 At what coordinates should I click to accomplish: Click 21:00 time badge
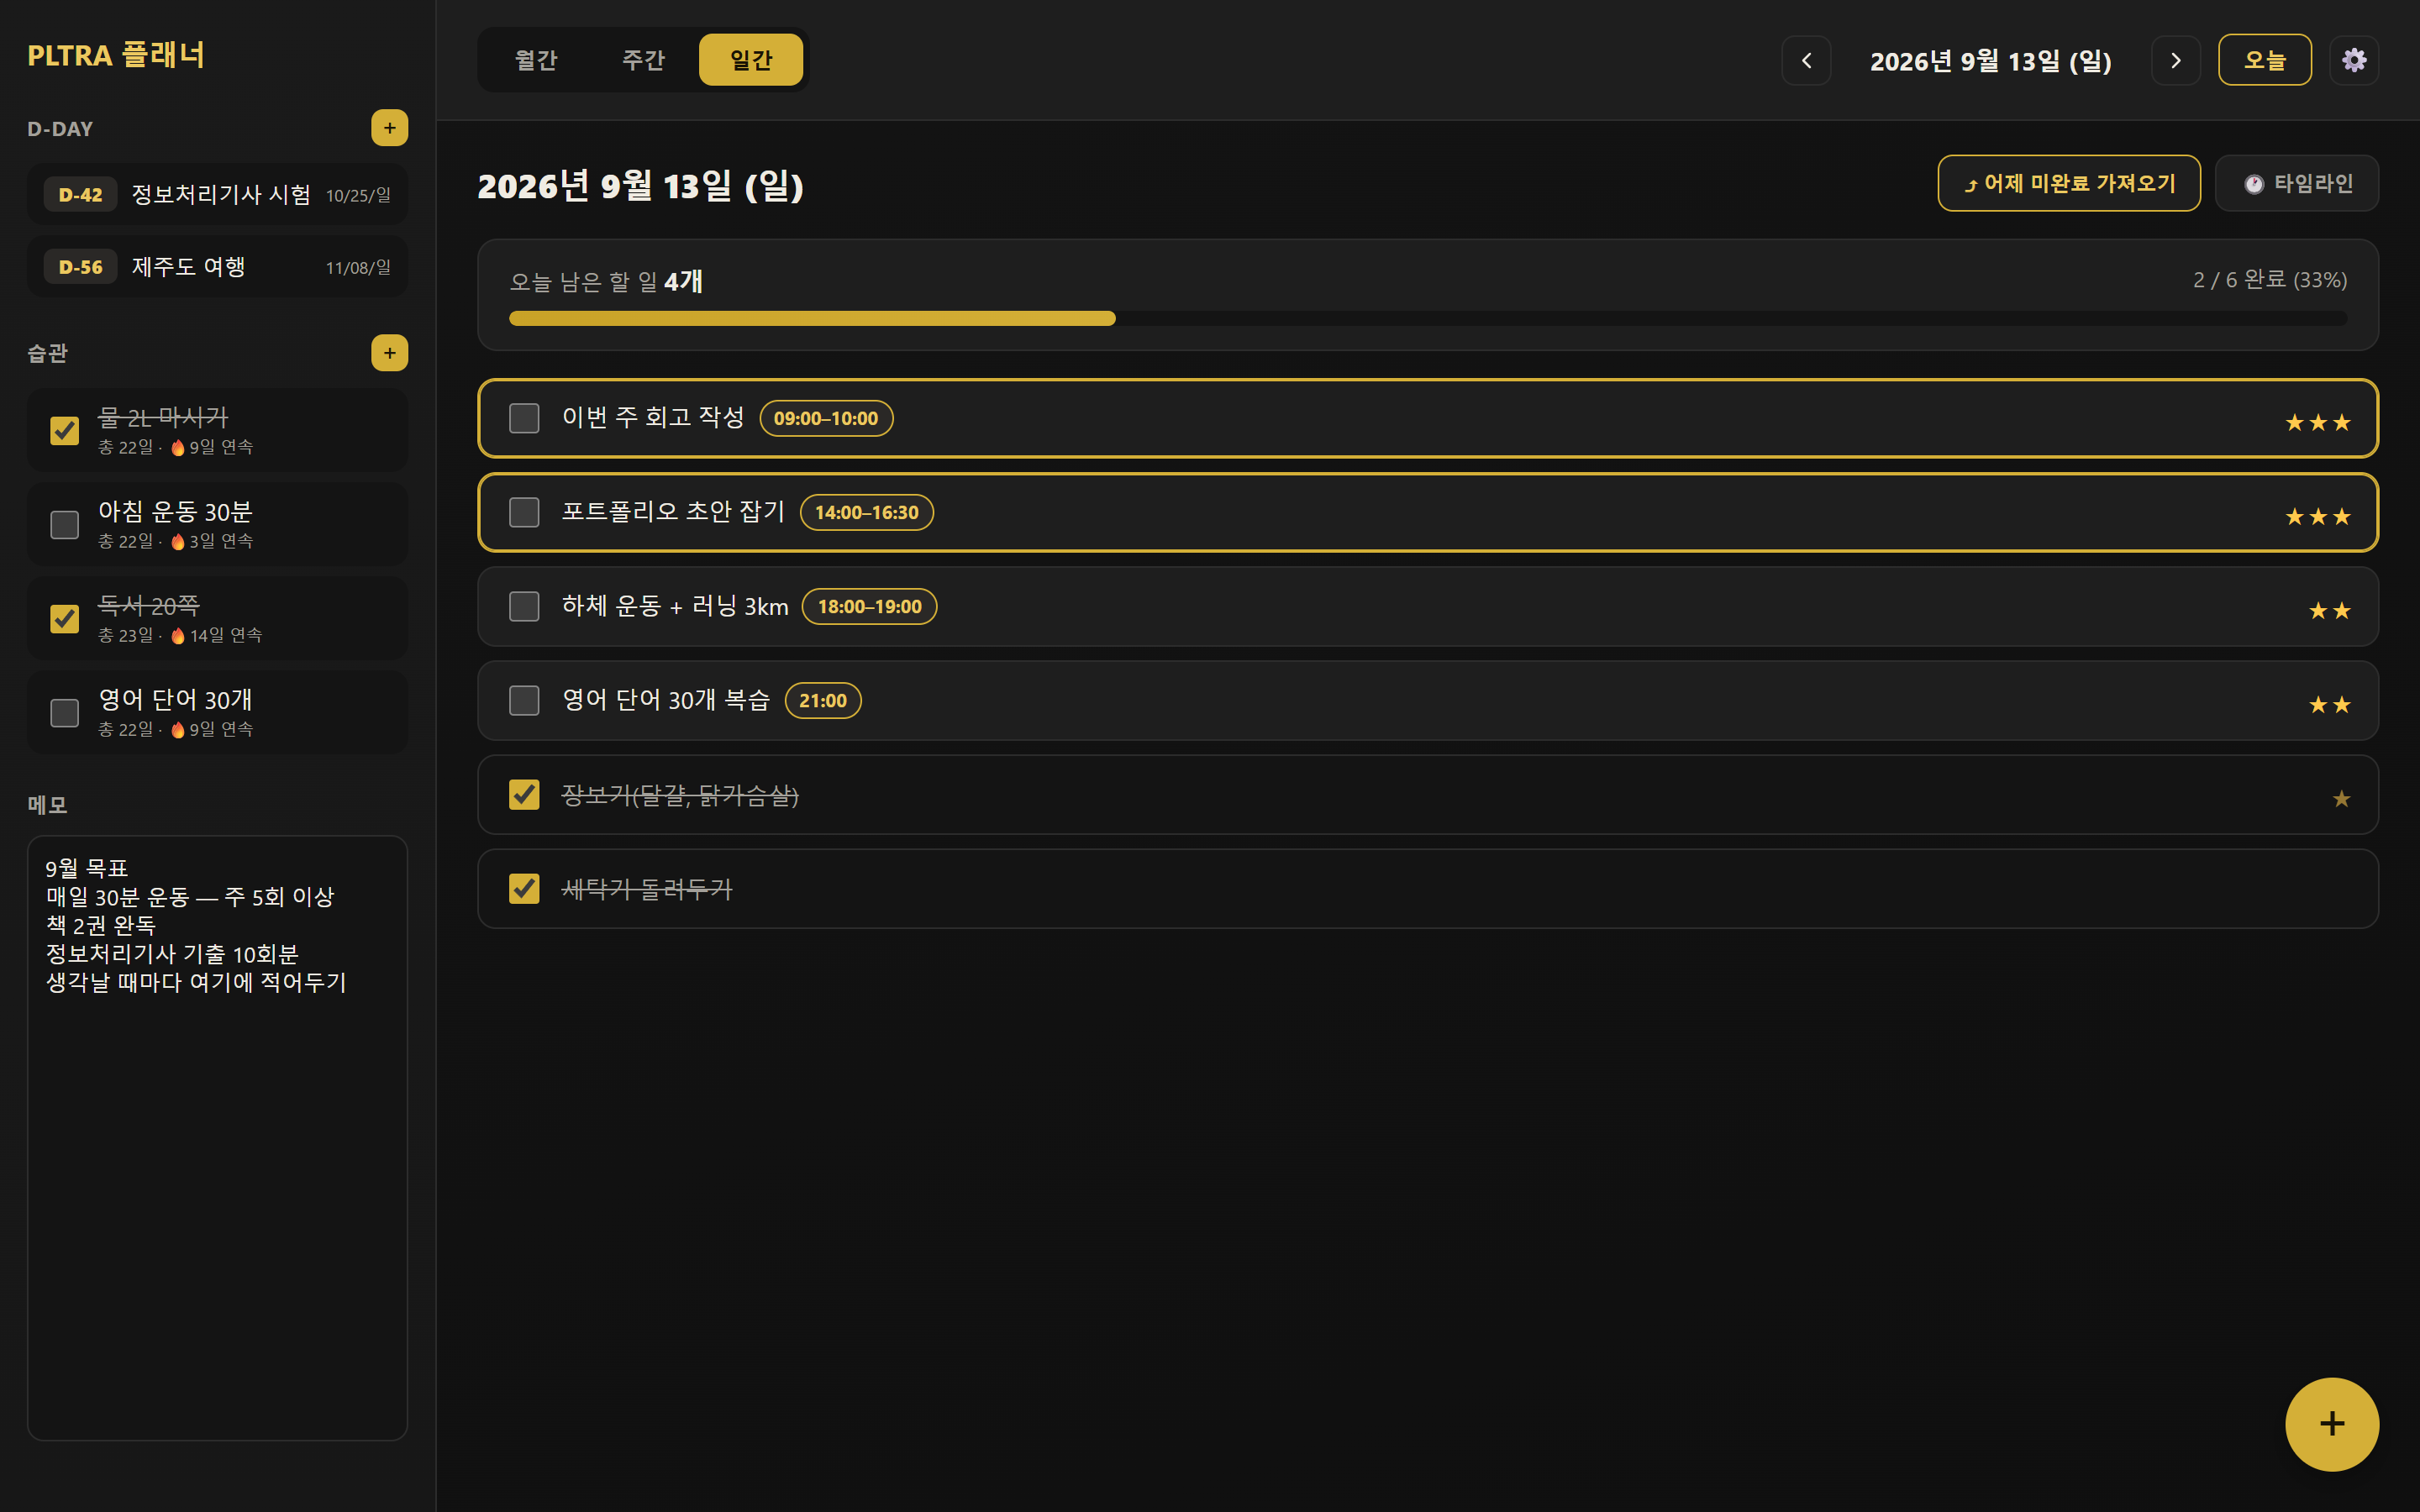click(x=822, y=700)
